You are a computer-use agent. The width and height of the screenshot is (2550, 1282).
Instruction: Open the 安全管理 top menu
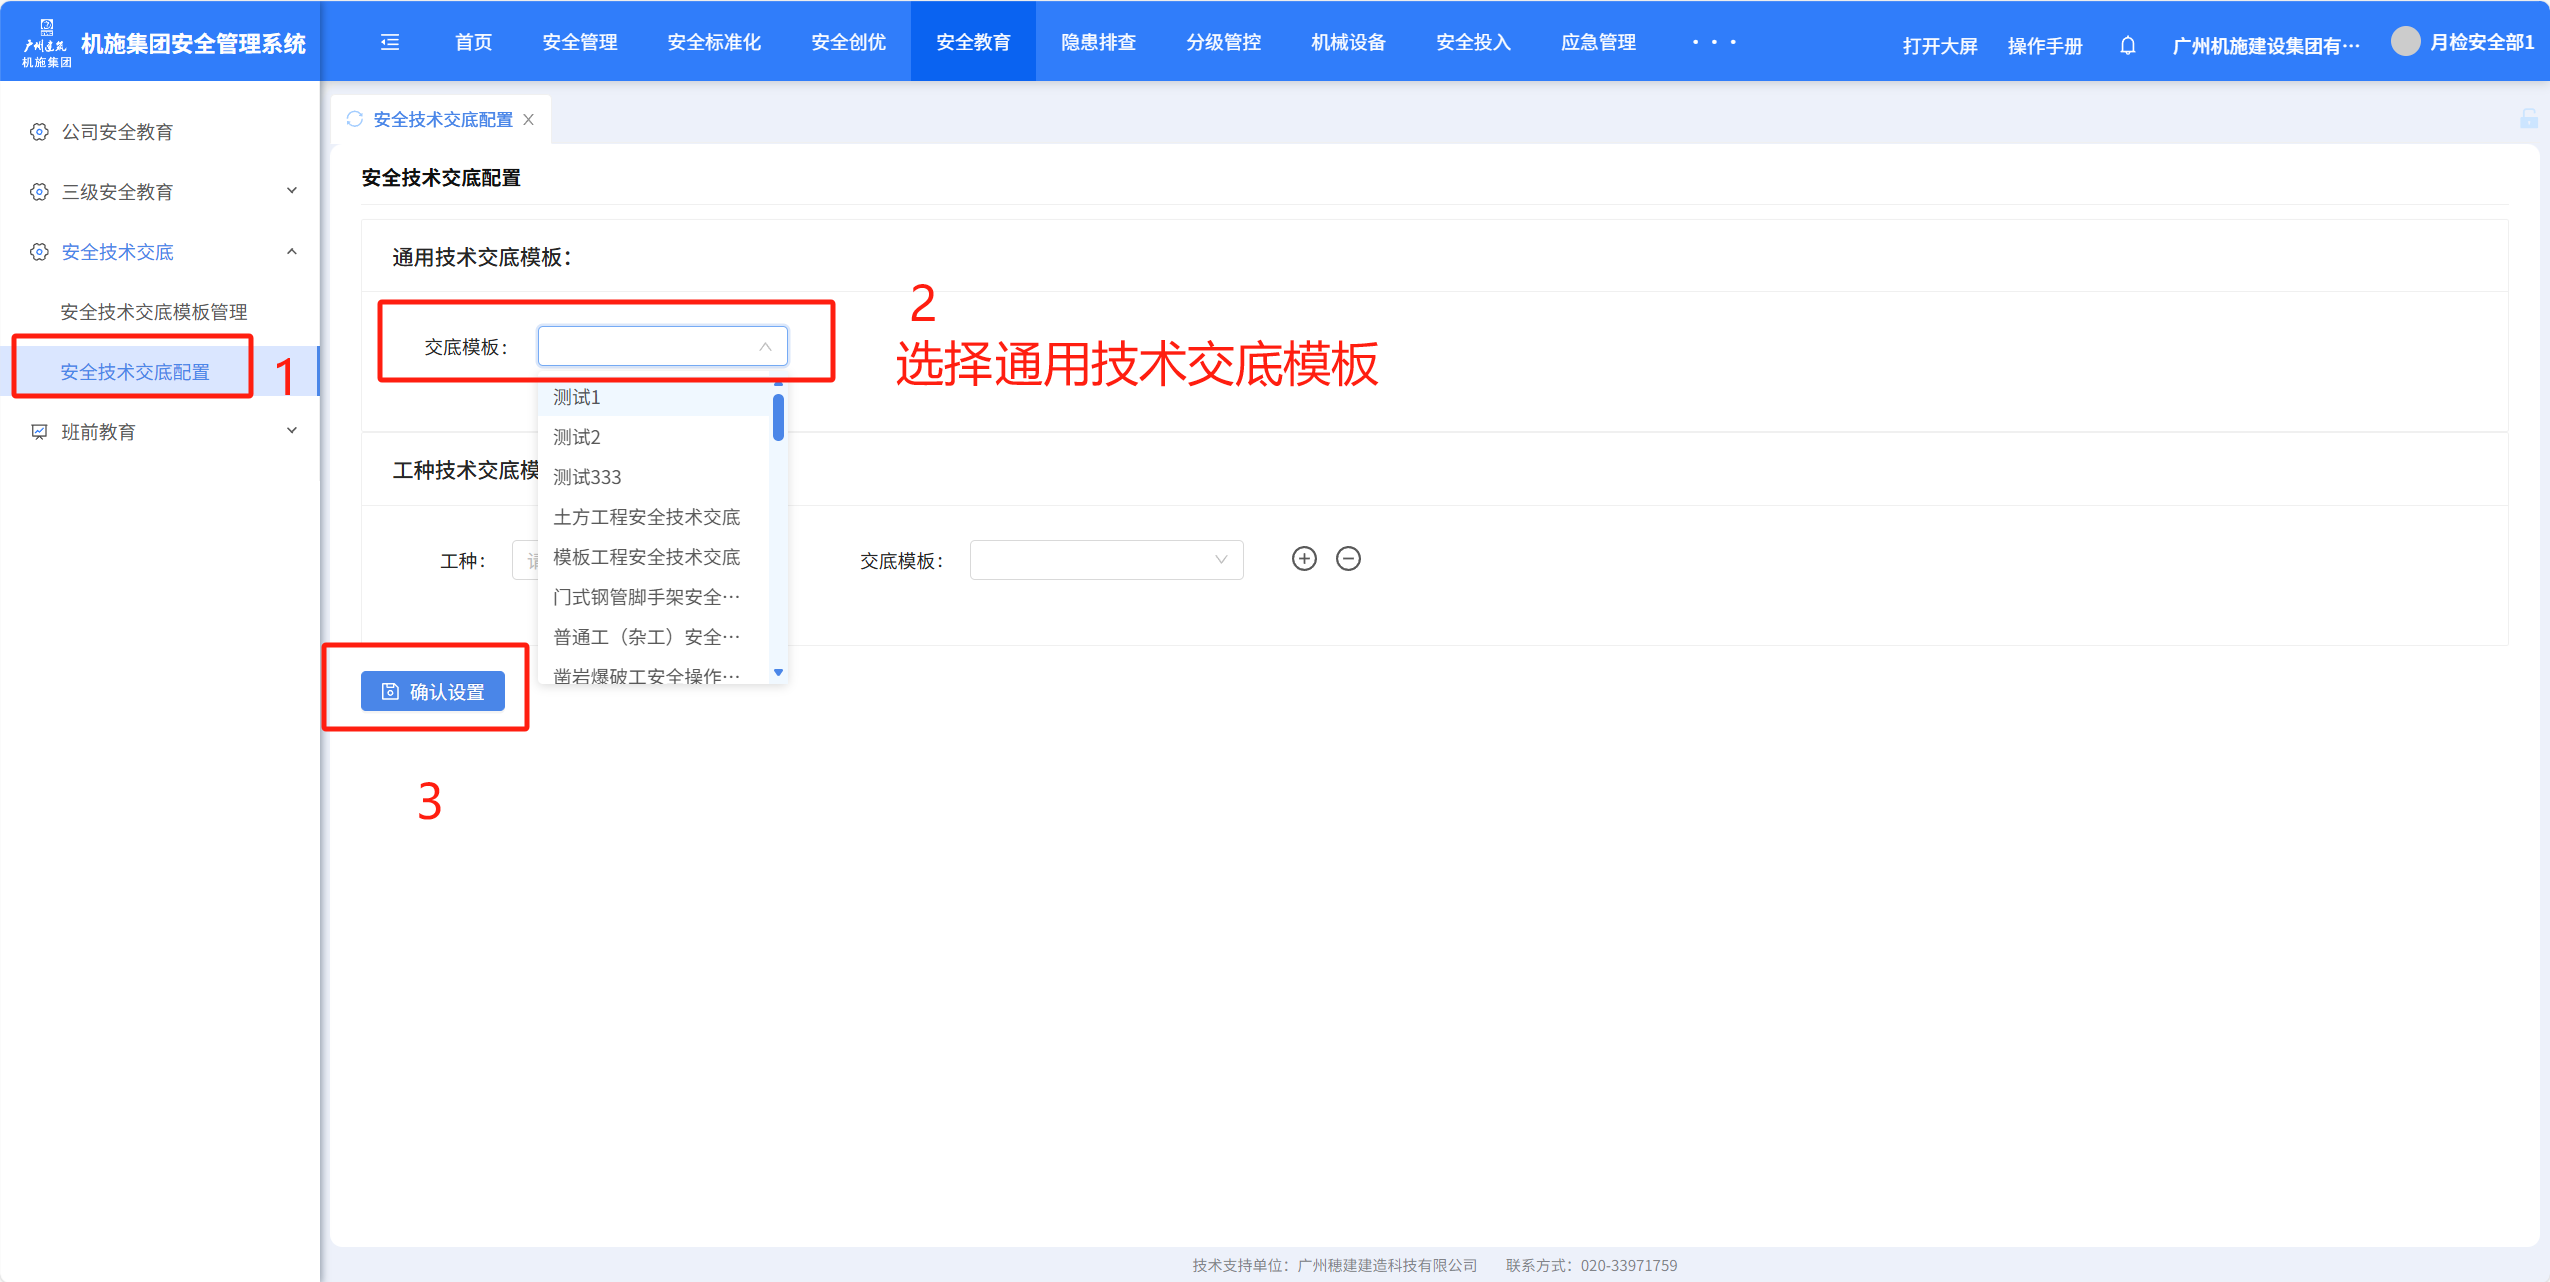(580, 42)
